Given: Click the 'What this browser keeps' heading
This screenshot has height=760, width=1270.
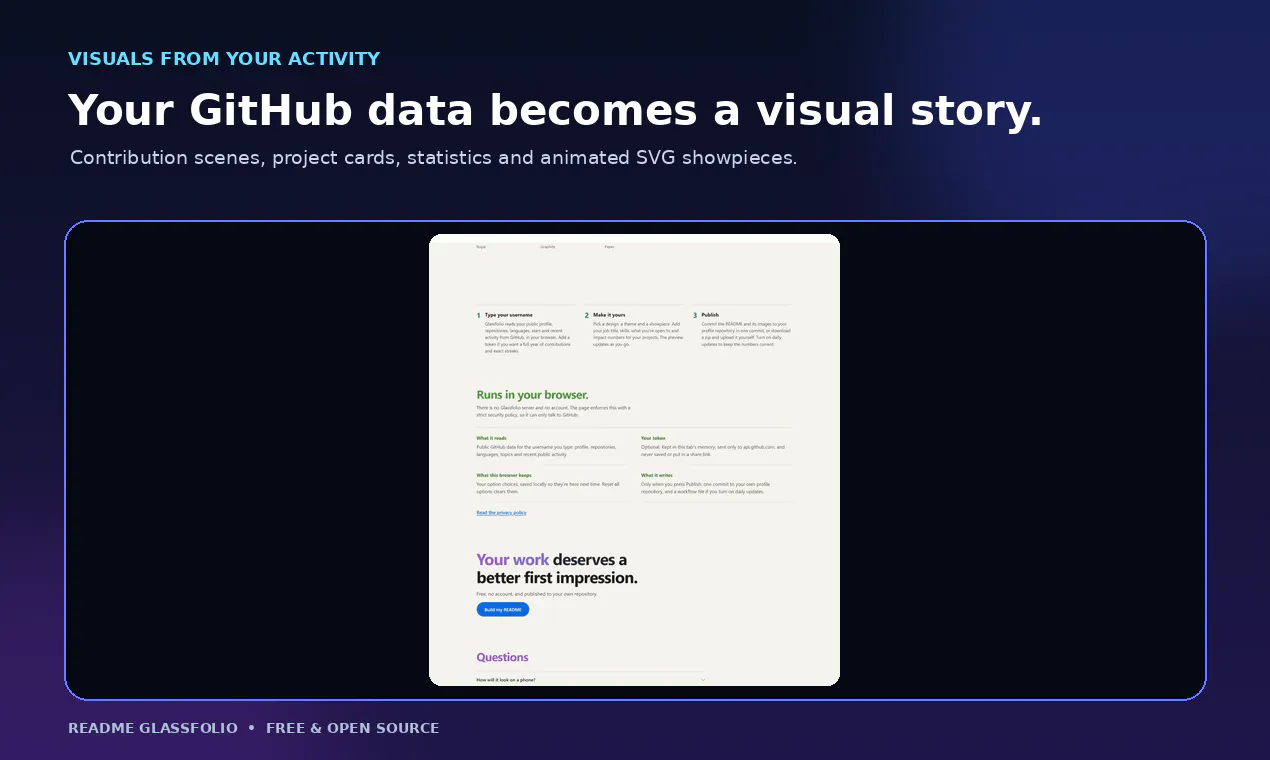Looking at the screenshot, I should pyautogui.click(x=504, y=475).
